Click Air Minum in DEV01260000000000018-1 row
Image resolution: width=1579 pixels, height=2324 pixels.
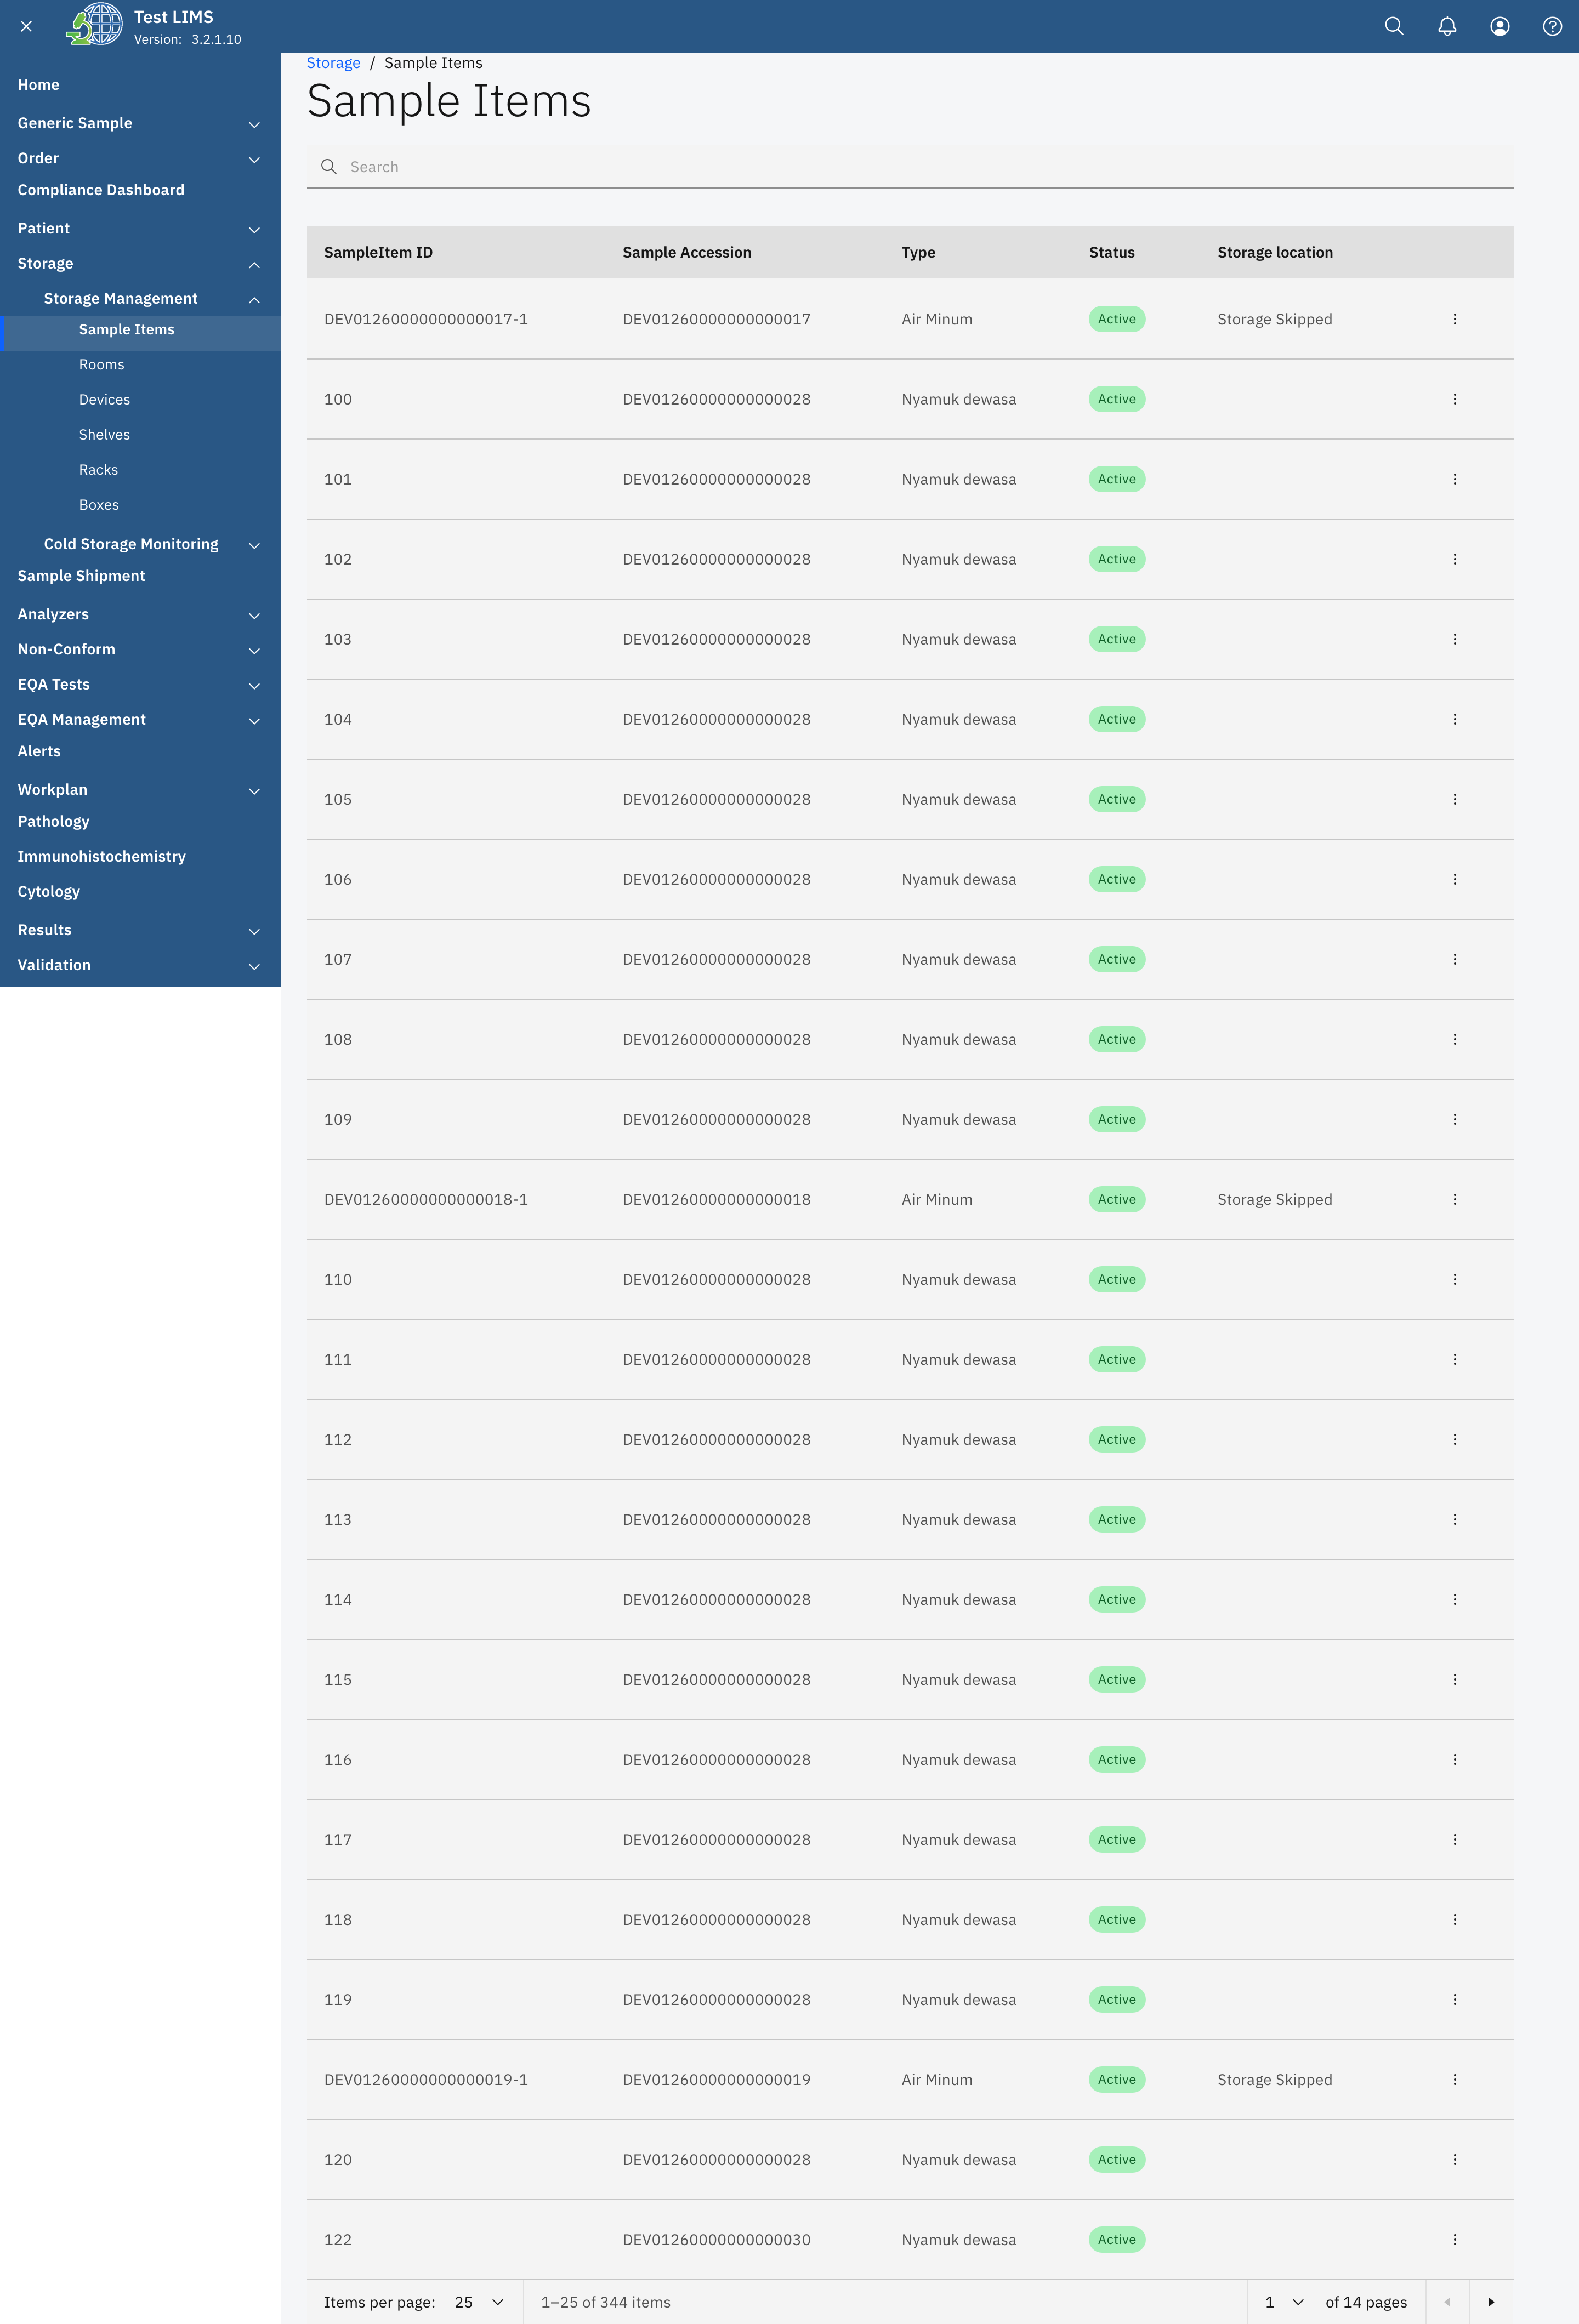pos(936,1199)
